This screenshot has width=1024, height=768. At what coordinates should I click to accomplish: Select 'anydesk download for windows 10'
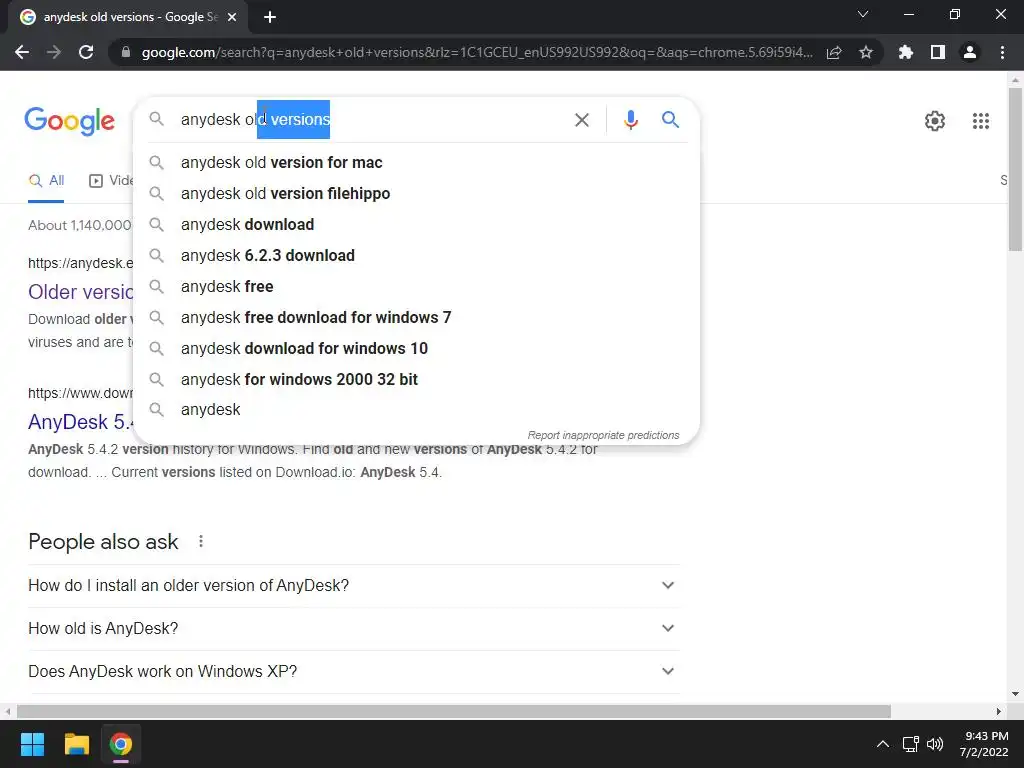[416, 349]
